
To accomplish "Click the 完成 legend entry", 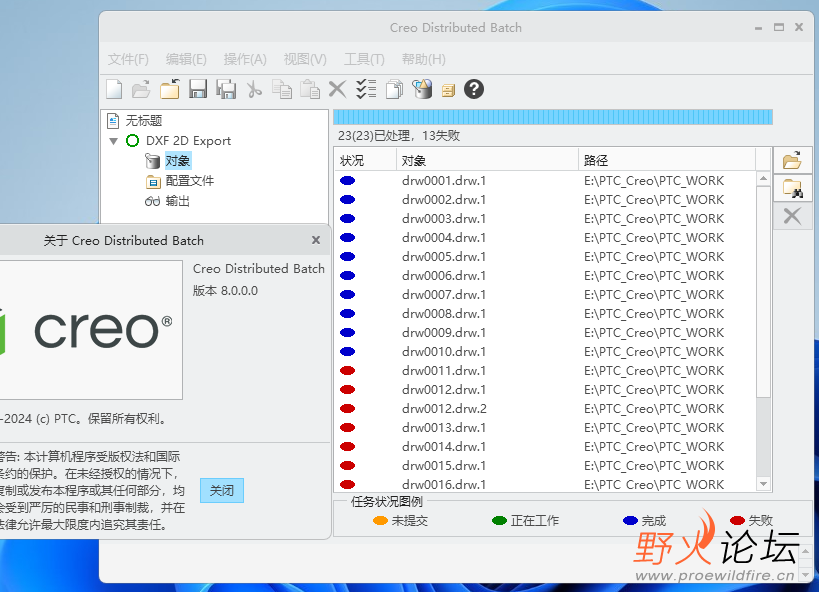I will [x=645, y=520].
